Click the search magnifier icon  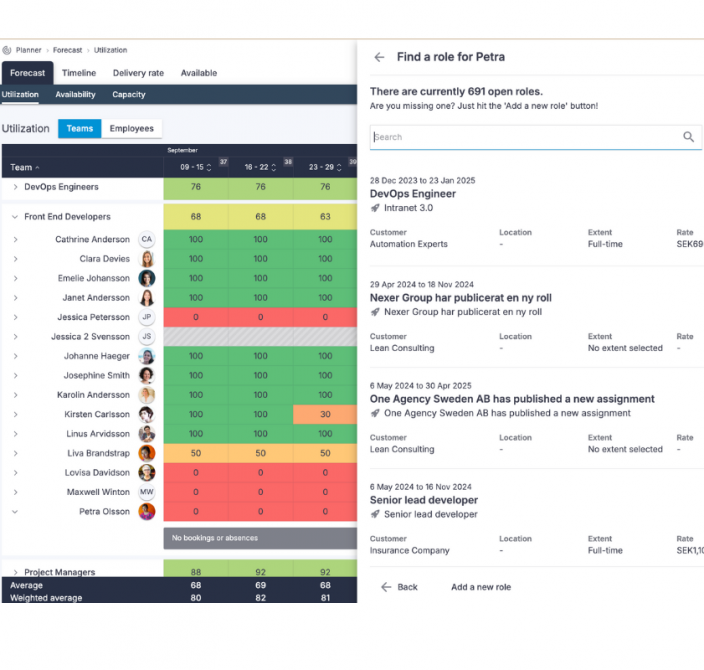(x=688, y=137)
